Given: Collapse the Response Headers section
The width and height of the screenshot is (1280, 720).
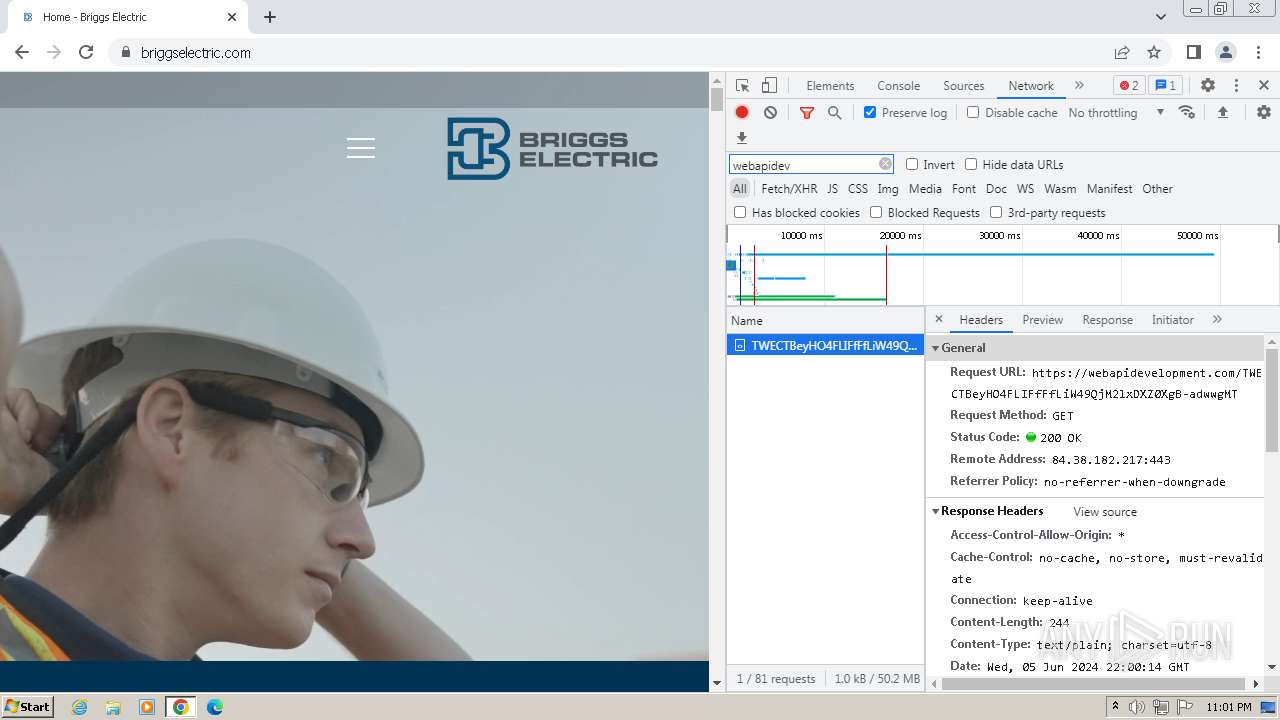Looking at the screenshot, I should click(936, 511).
